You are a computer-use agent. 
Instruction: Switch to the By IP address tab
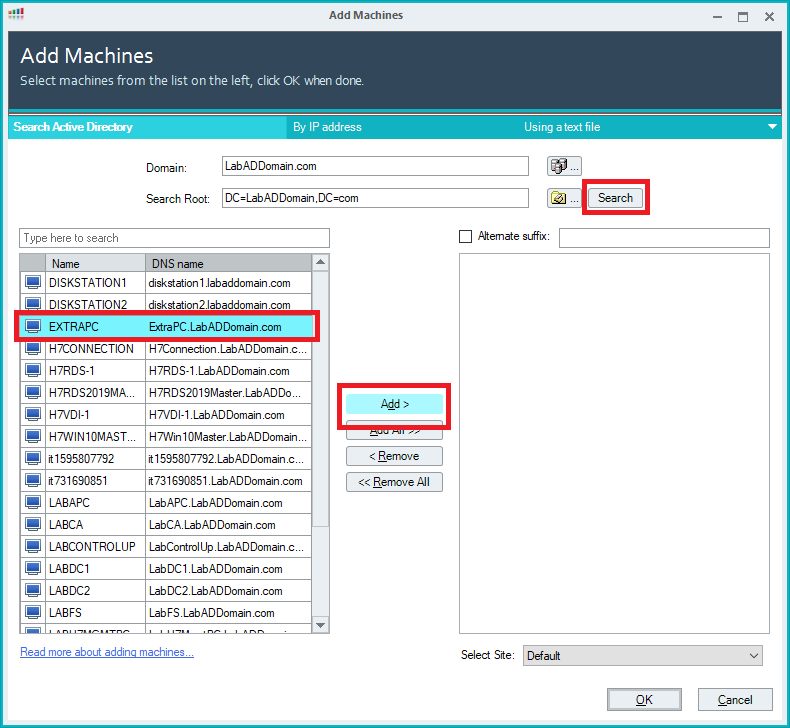[x=327, y=127]
